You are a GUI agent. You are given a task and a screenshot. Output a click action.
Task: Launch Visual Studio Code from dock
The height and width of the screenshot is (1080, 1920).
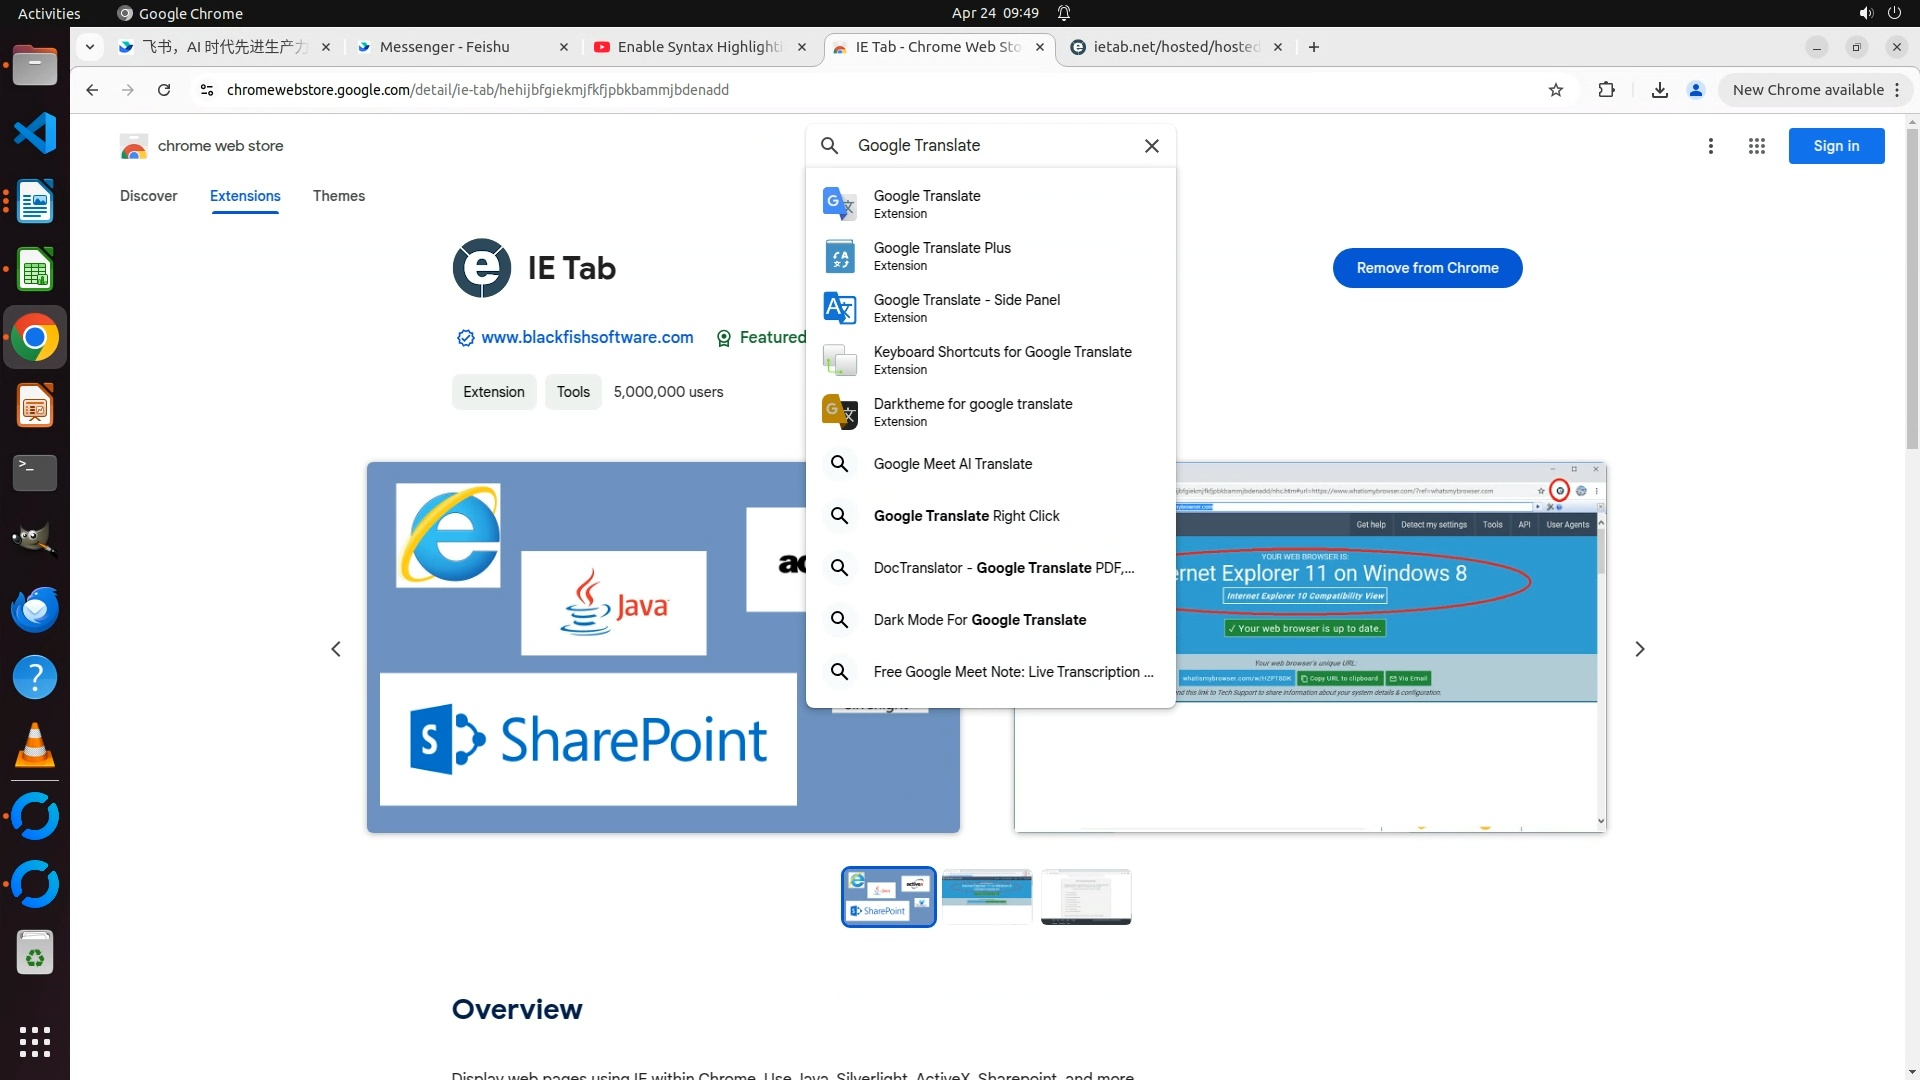(x=35, y=133)
